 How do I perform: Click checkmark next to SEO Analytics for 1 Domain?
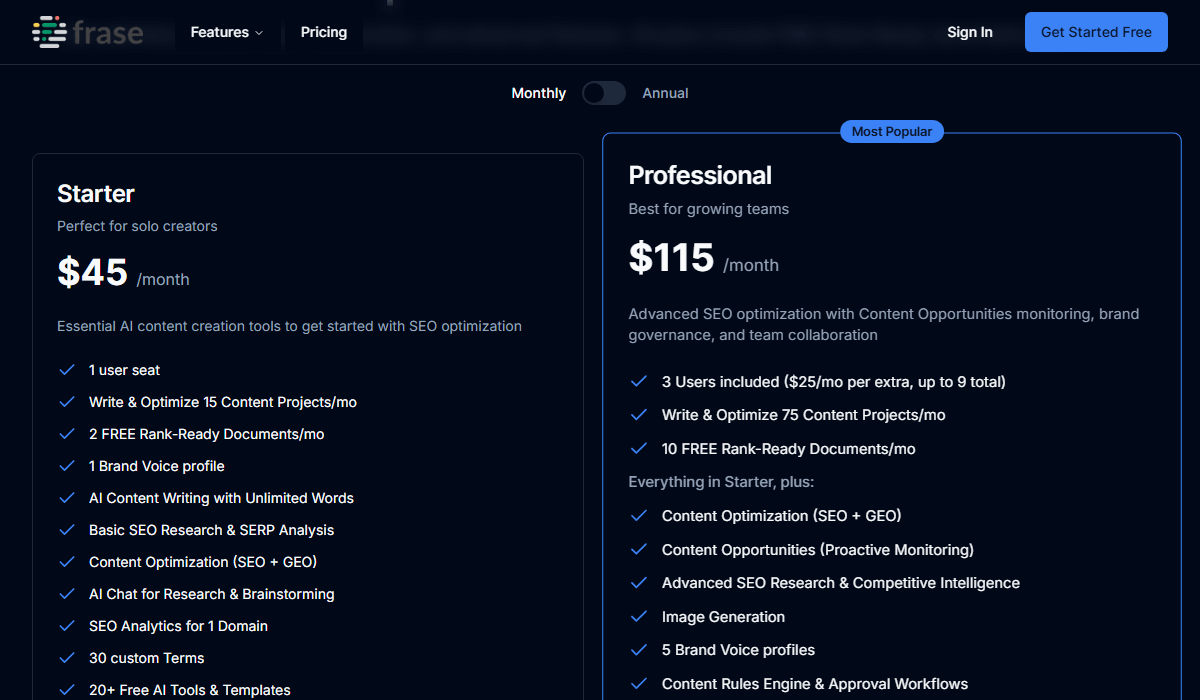67,626
